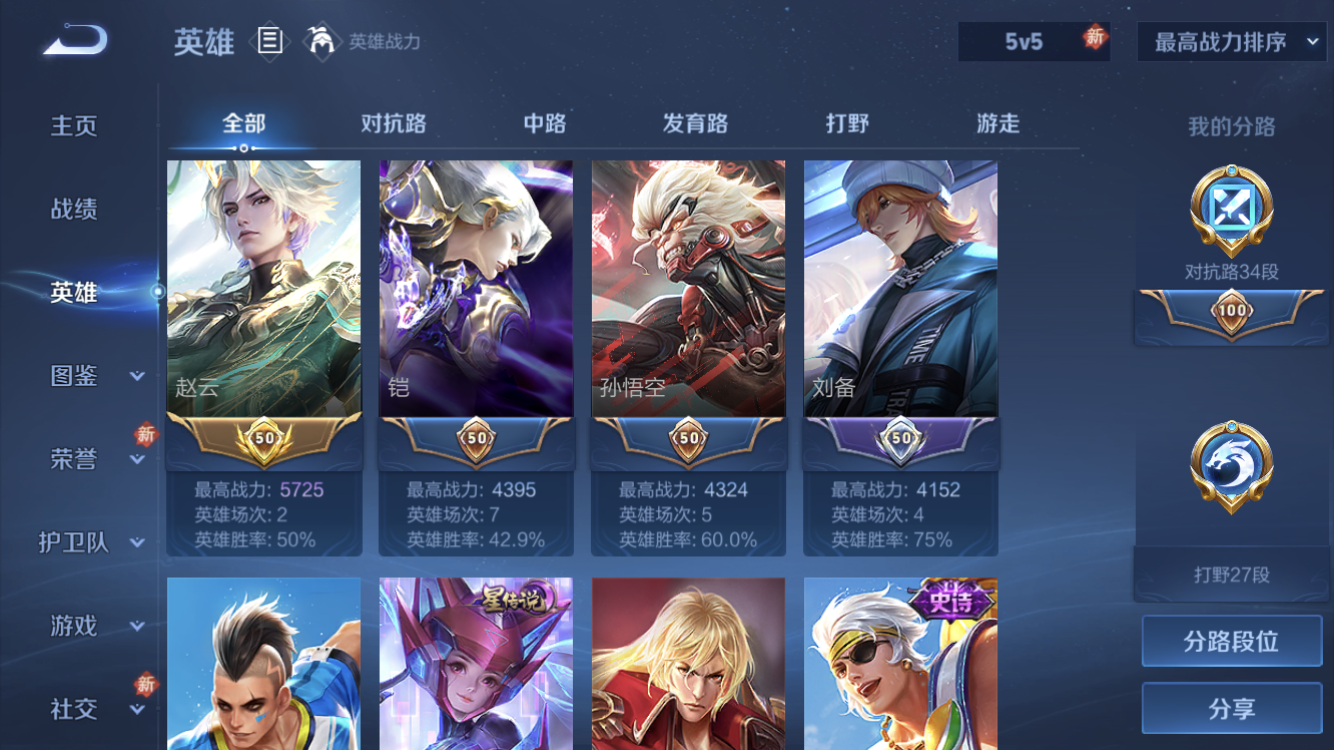Click the 100 rank emblem

(x=1232, y=313)
